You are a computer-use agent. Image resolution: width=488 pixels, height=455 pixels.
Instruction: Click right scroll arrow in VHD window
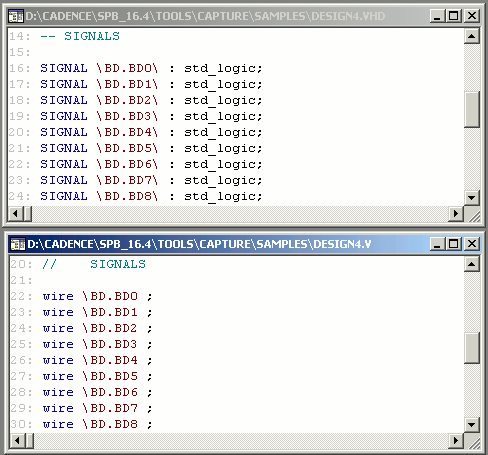456,213
